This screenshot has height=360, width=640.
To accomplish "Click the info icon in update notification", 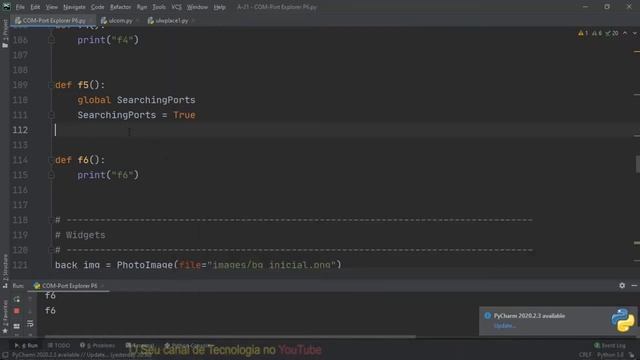I will pos(487,316).
